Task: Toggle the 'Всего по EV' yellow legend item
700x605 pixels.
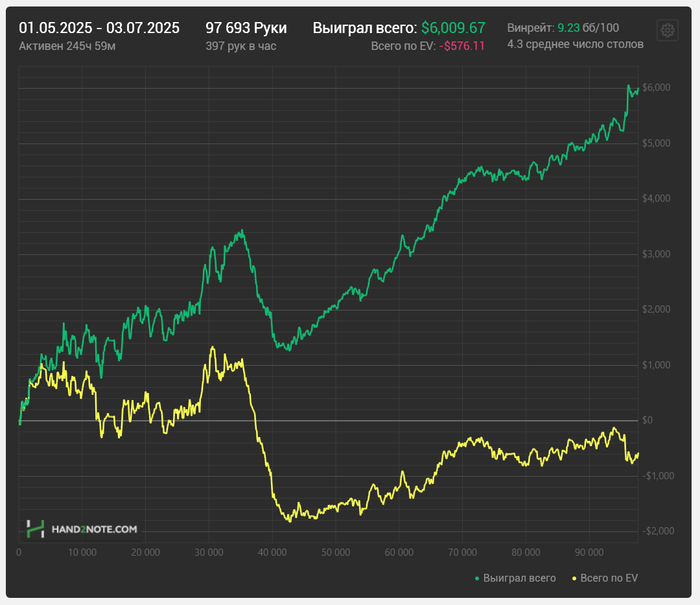Action: point(605,578)
